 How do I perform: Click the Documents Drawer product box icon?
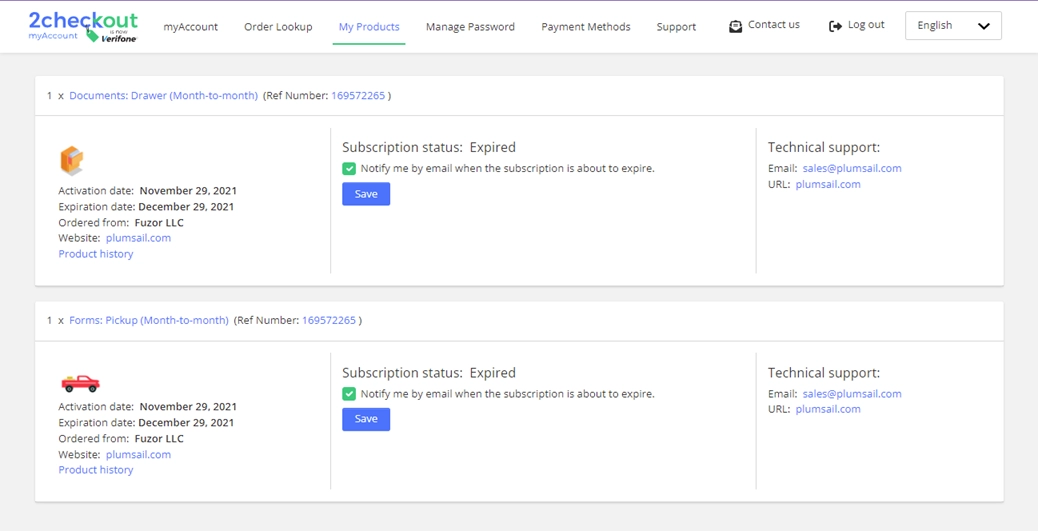click(x=71, y=161)
